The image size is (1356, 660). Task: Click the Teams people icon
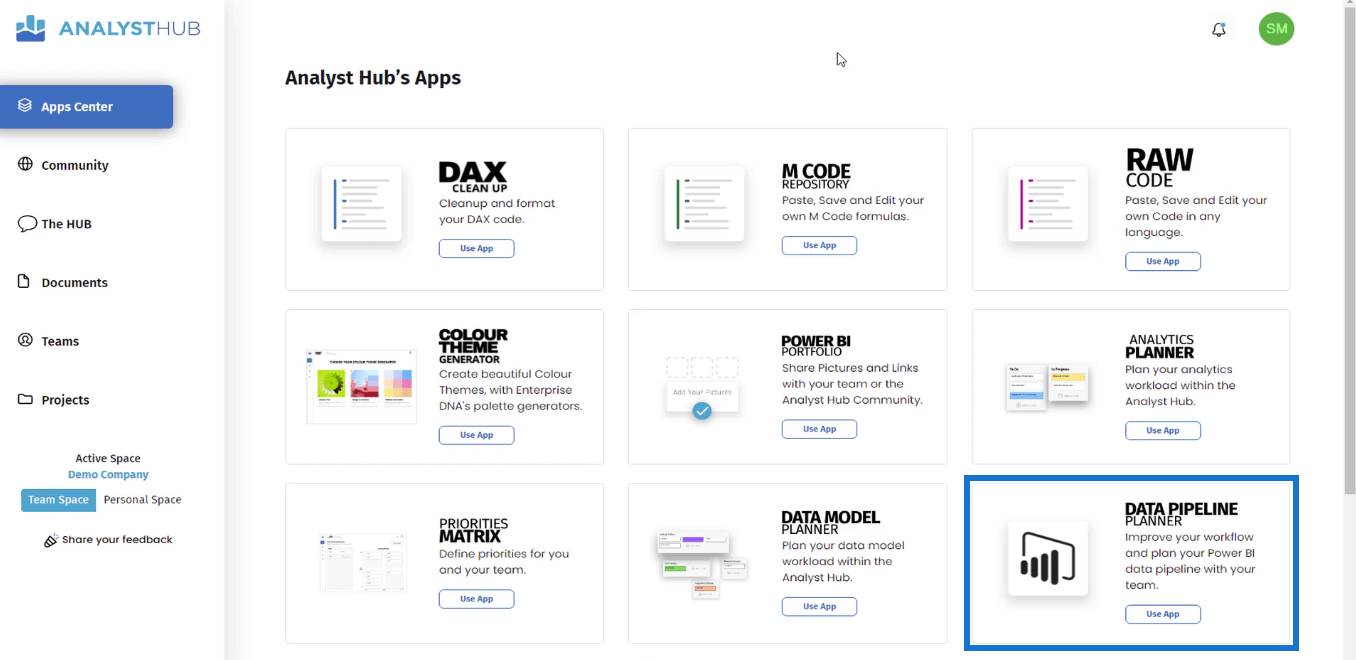(x=25, y=340)
